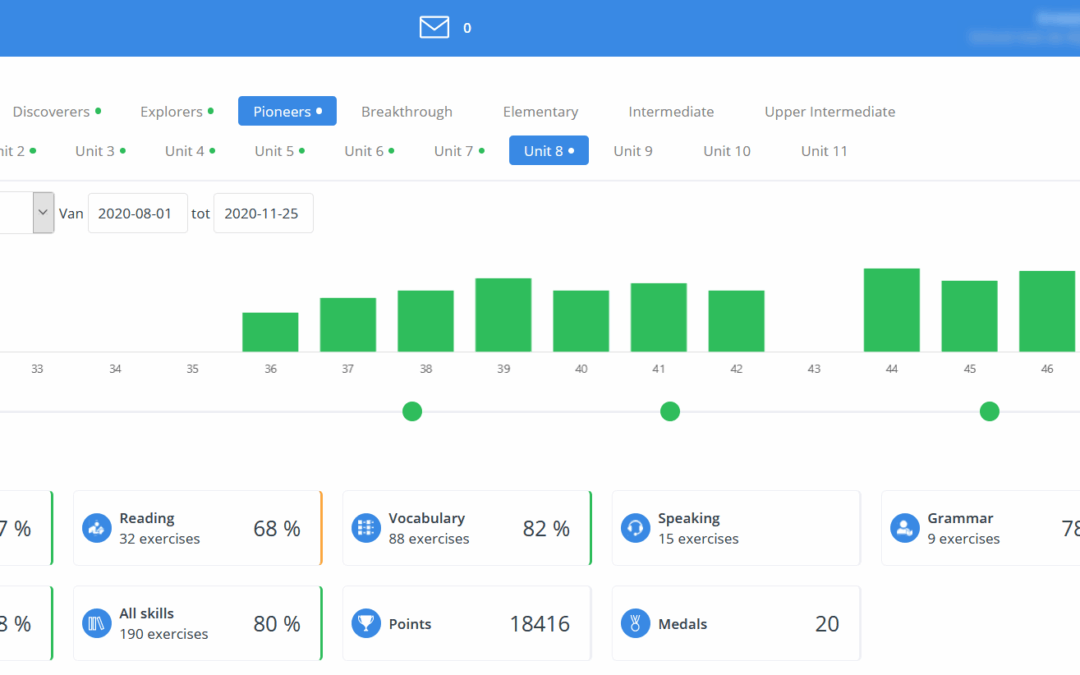
Task: Click the week 35 axis label
Action: tap(192, 369)
